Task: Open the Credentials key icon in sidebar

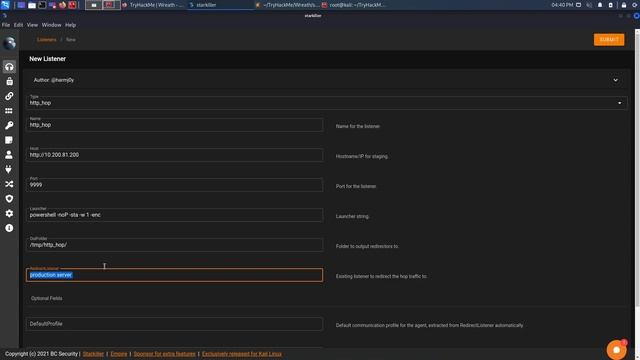Action: [x=9, y=125]
